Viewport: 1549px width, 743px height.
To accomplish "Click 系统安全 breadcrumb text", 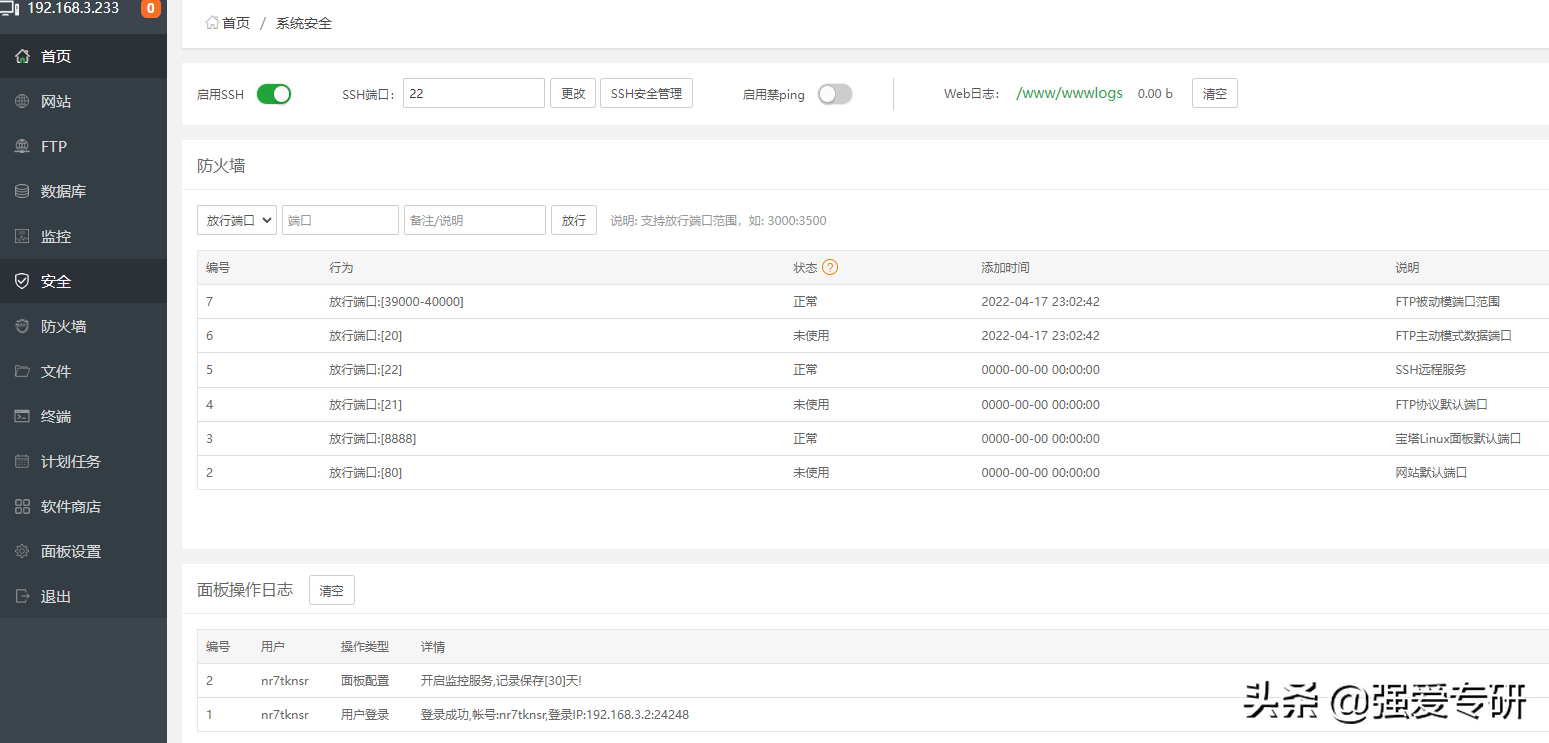I will coord(304,22).
